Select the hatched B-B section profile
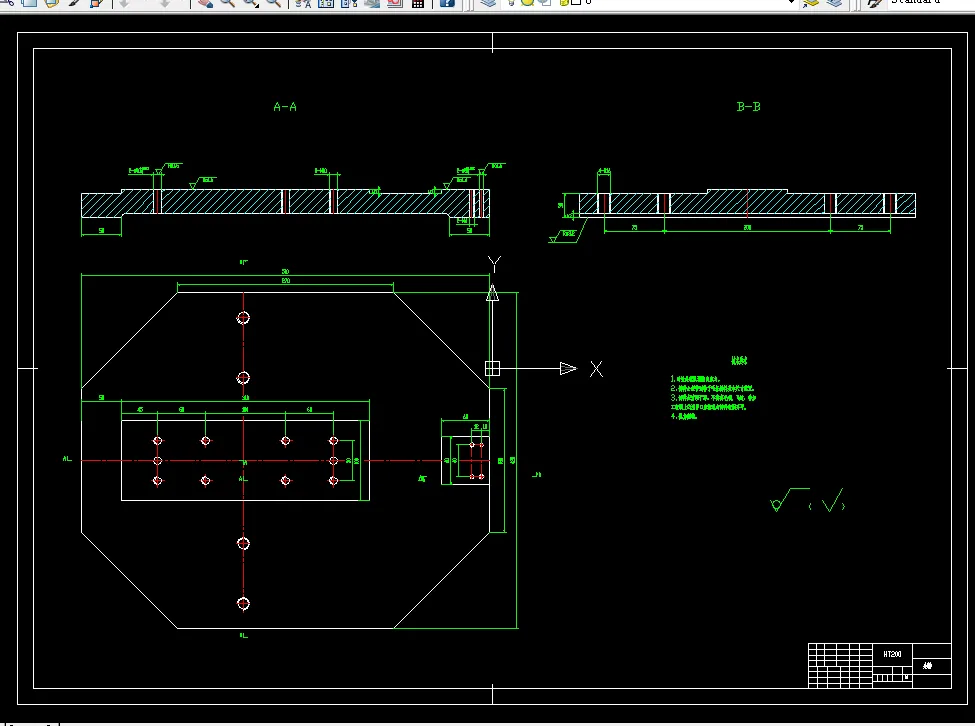Viewport: 975px width, 726px height. click(747, 204)
